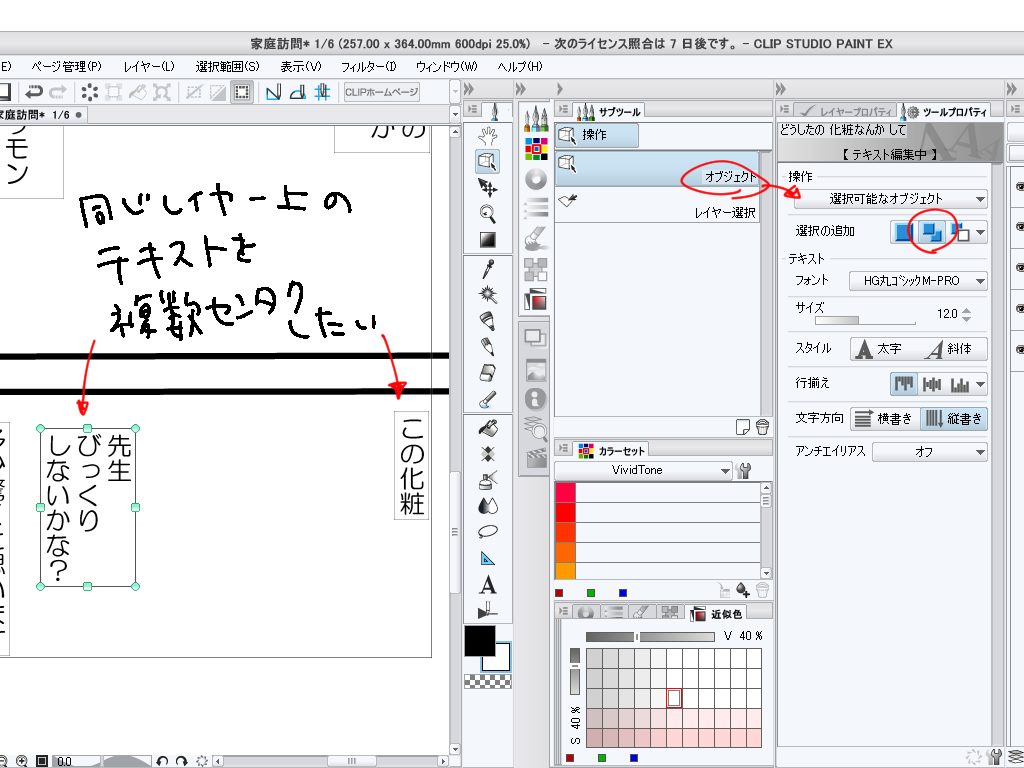Open the フィルター menu
Viewport: 1024px width, 768px height.
368,66
